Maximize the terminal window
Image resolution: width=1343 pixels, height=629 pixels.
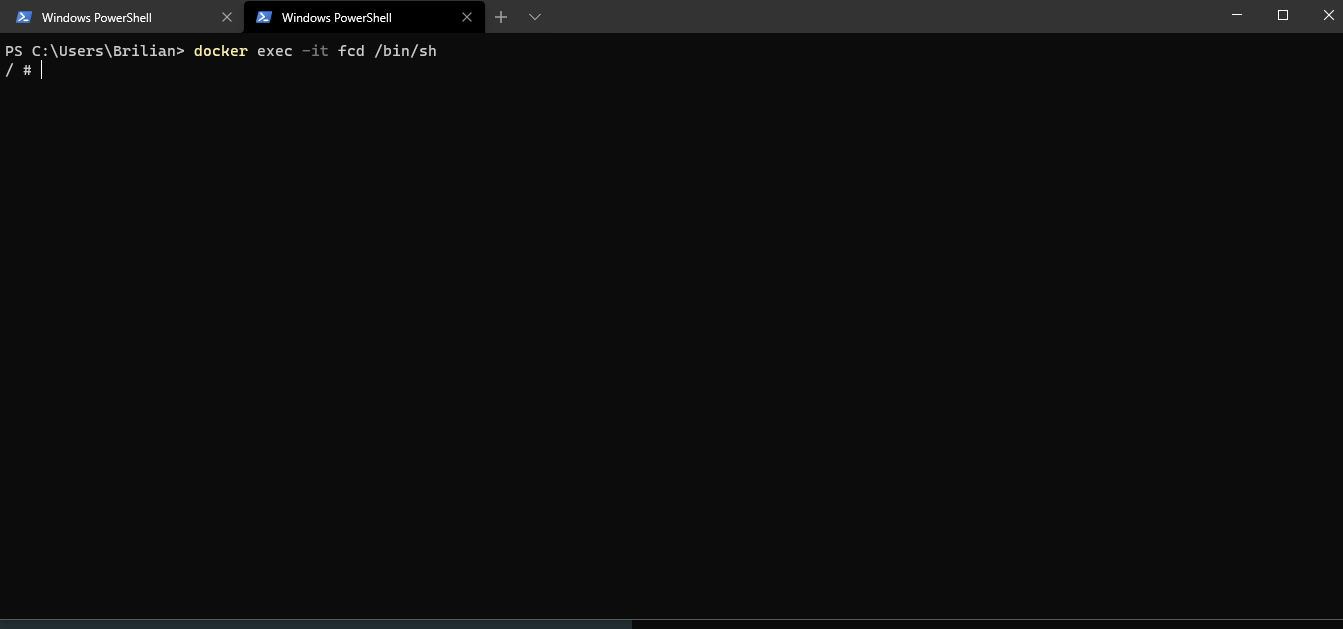click(x=1283, y=15)
